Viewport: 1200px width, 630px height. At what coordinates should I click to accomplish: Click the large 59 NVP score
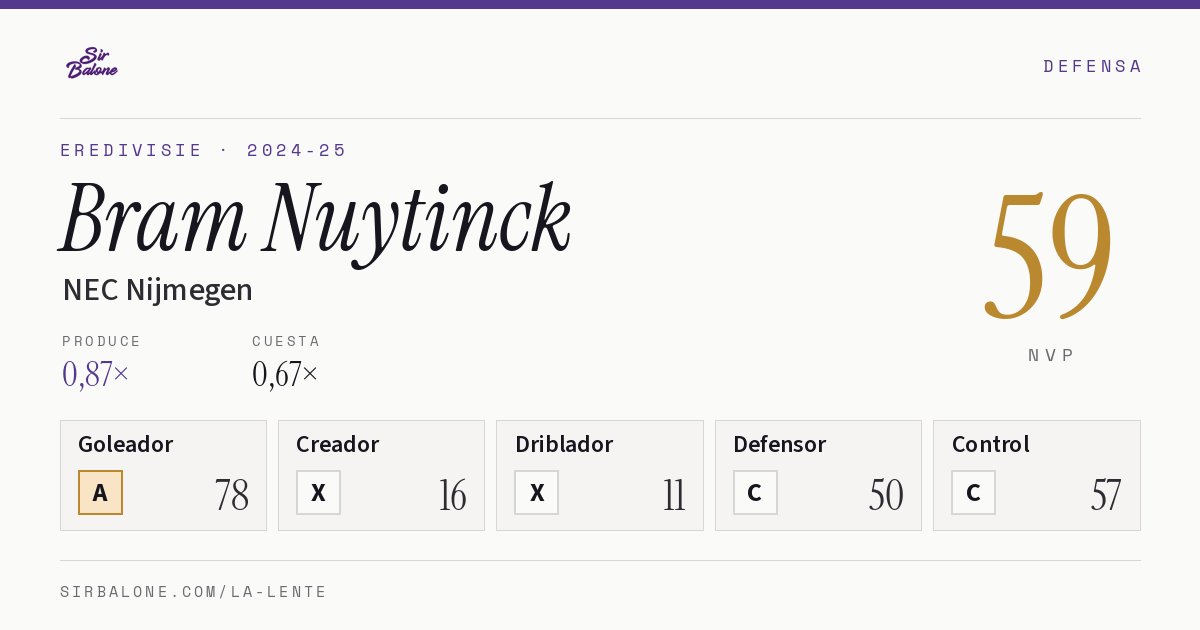[1049, 255]
